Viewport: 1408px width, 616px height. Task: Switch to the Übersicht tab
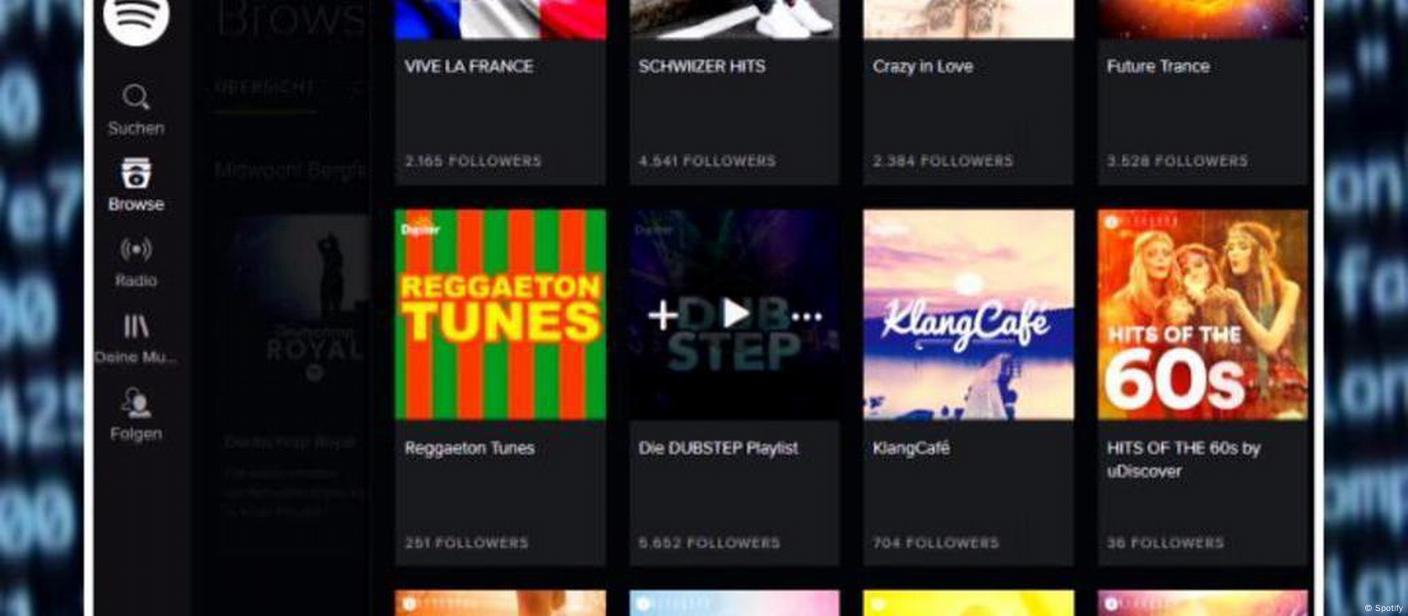(265, 87)
